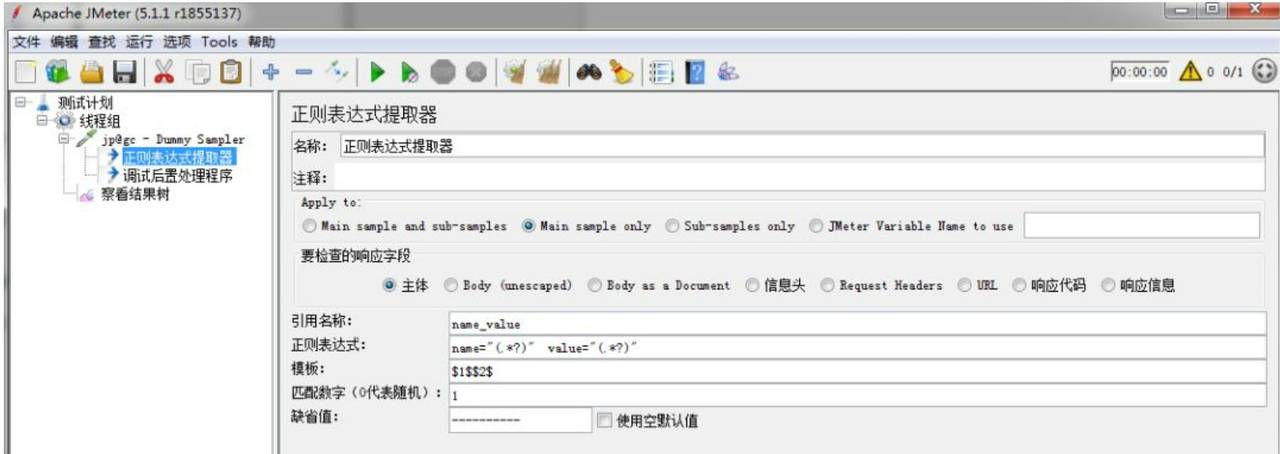Click the remote engine status circle icon

(1265, 72)
